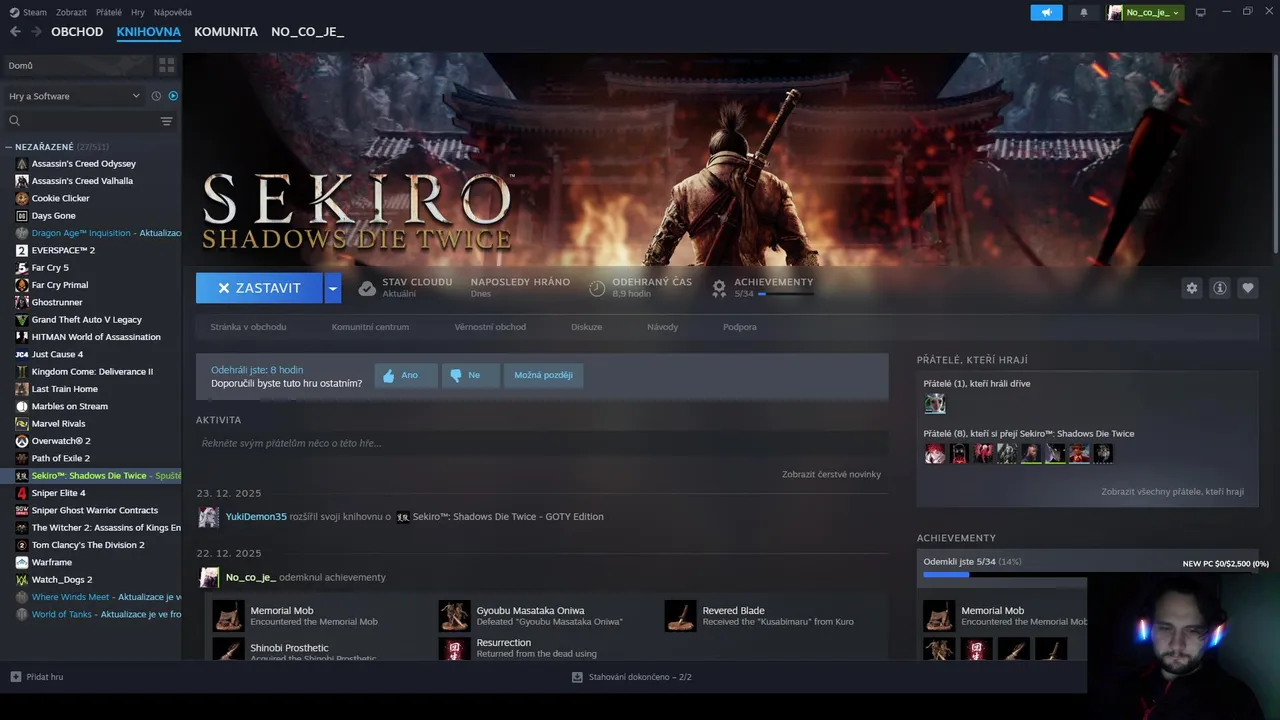Open Návody link

point(662,327)
